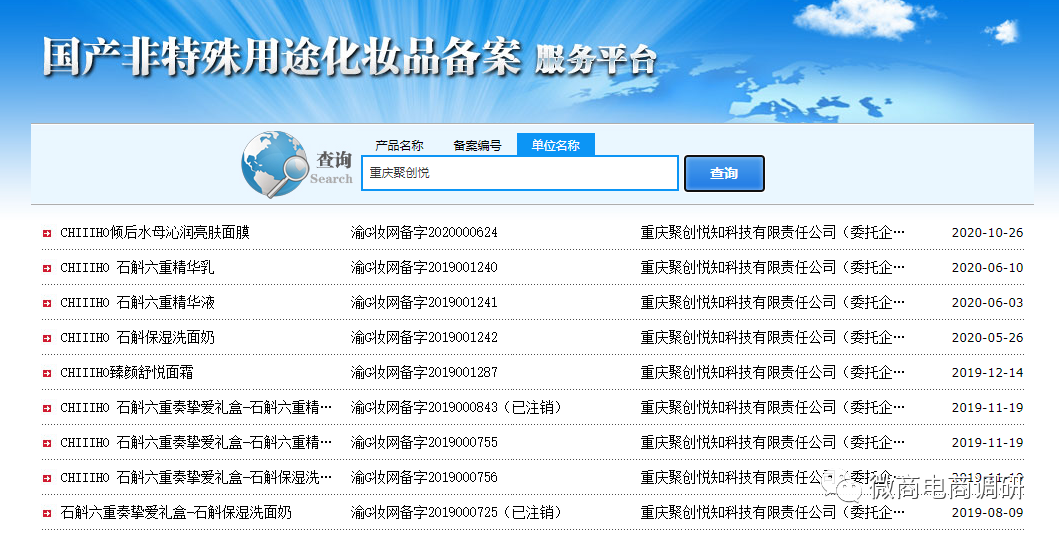
Task: Open CHIIIHO臻颜舒悦面霜 product link
Action: [x=127, y=373]
